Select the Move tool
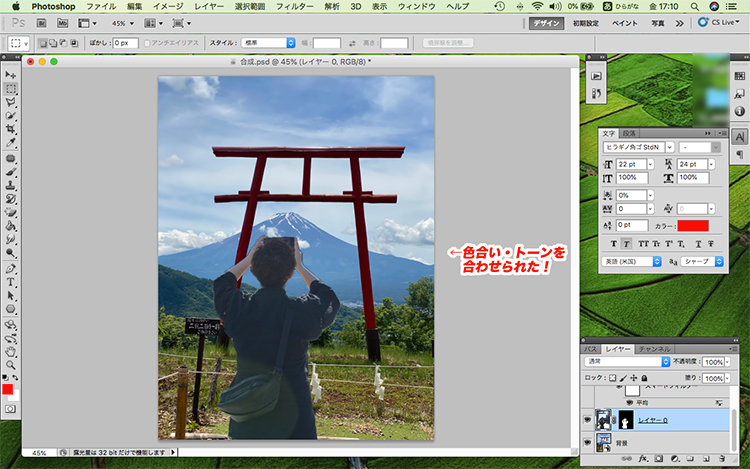Viewport: 750px width, 469px height. coord(11,75)
